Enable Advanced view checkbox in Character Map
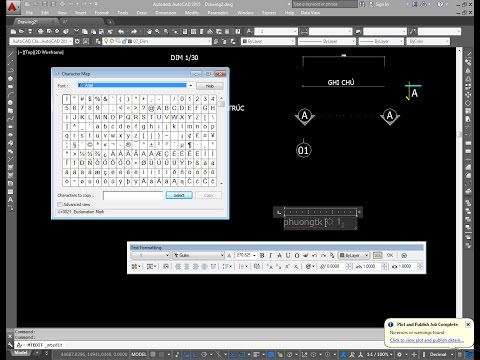 60,204
